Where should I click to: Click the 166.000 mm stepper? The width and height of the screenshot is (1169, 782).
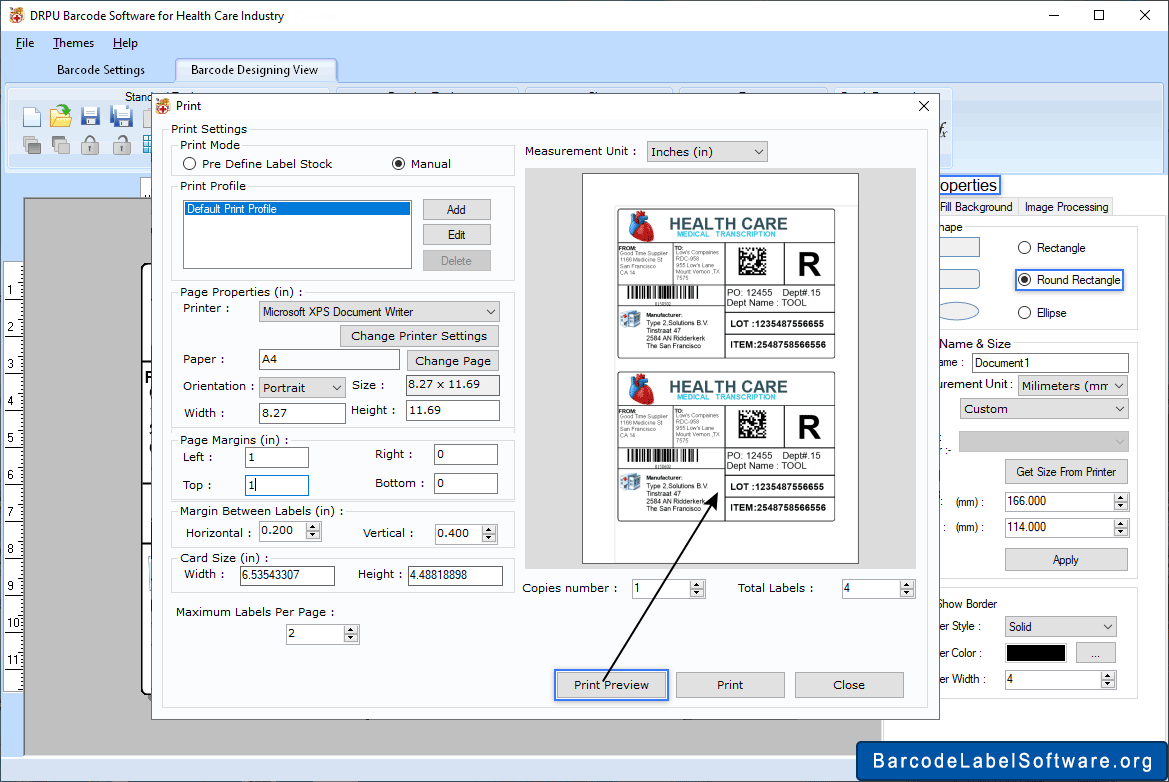point(1121,502)
